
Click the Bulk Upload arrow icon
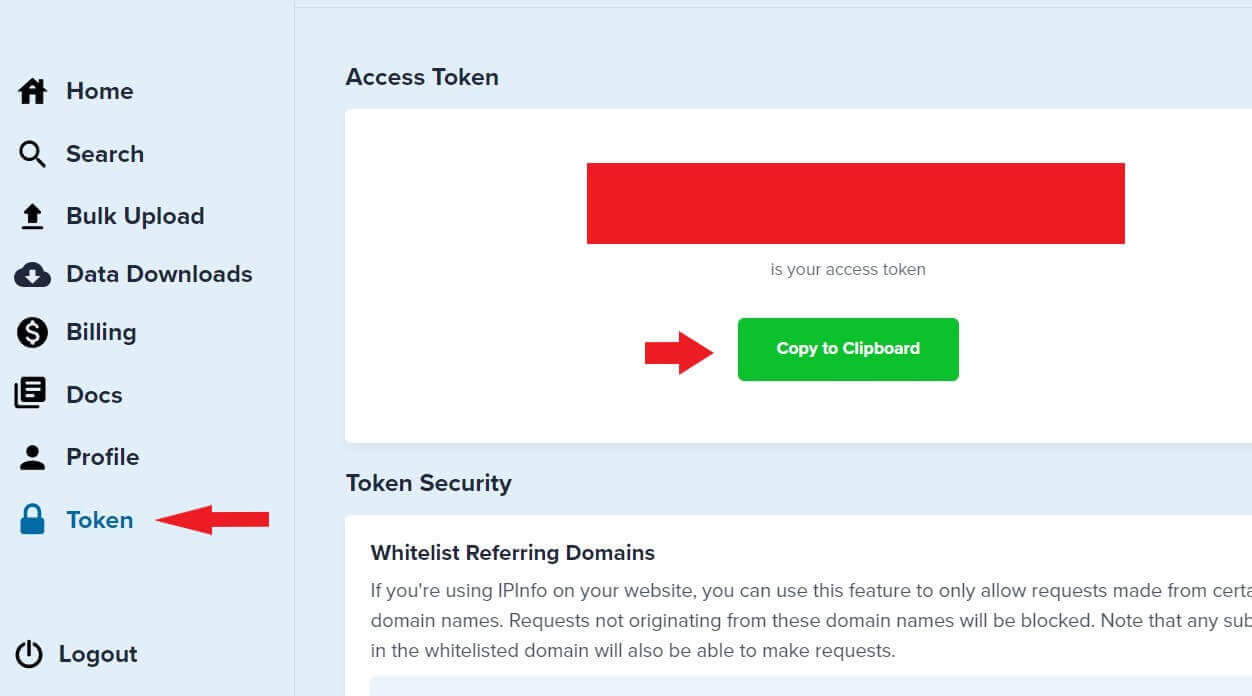click(33, 216)
